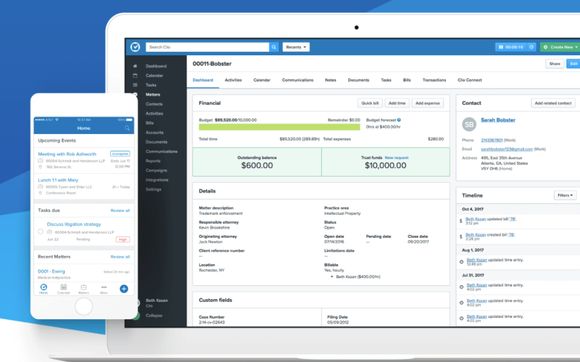This screenshot has width=580, height=362.
Task: Click the running timer in the top bar
Action: tap(512, 47)
